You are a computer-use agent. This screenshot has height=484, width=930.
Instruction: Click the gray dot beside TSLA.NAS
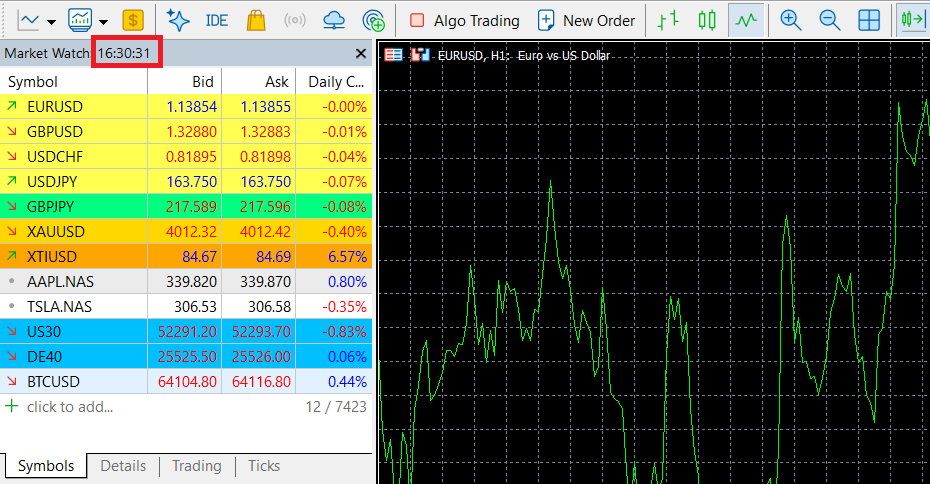(12, 306)
